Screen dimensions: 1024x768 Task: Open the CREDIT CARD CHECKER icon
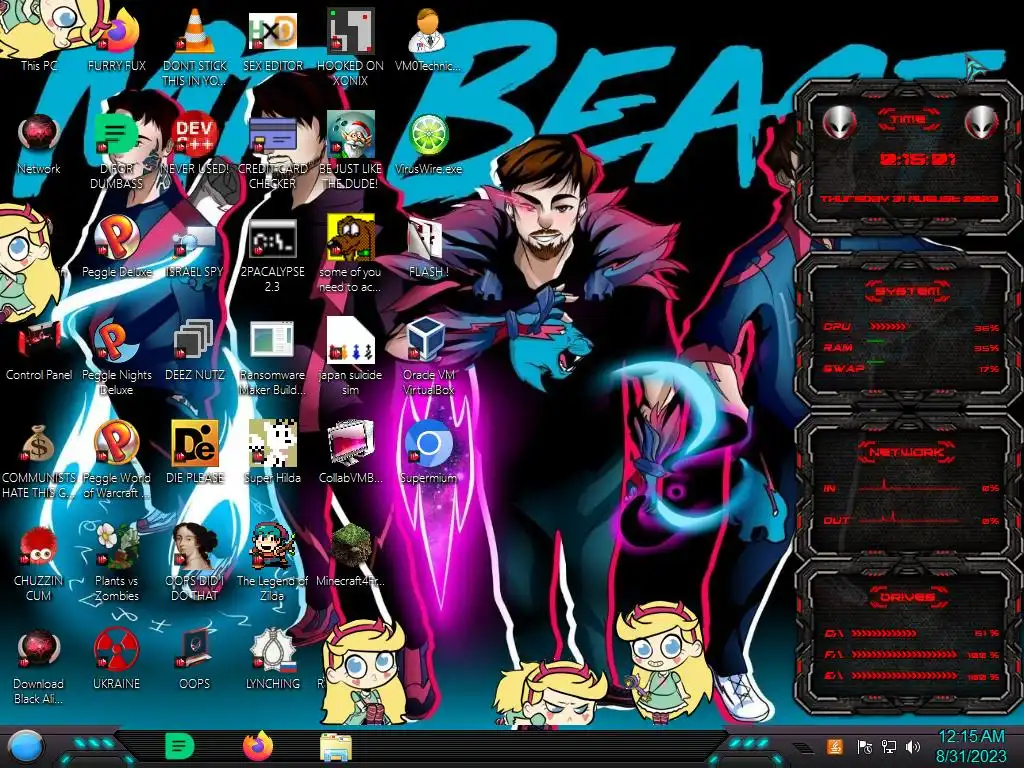(272, 150)
